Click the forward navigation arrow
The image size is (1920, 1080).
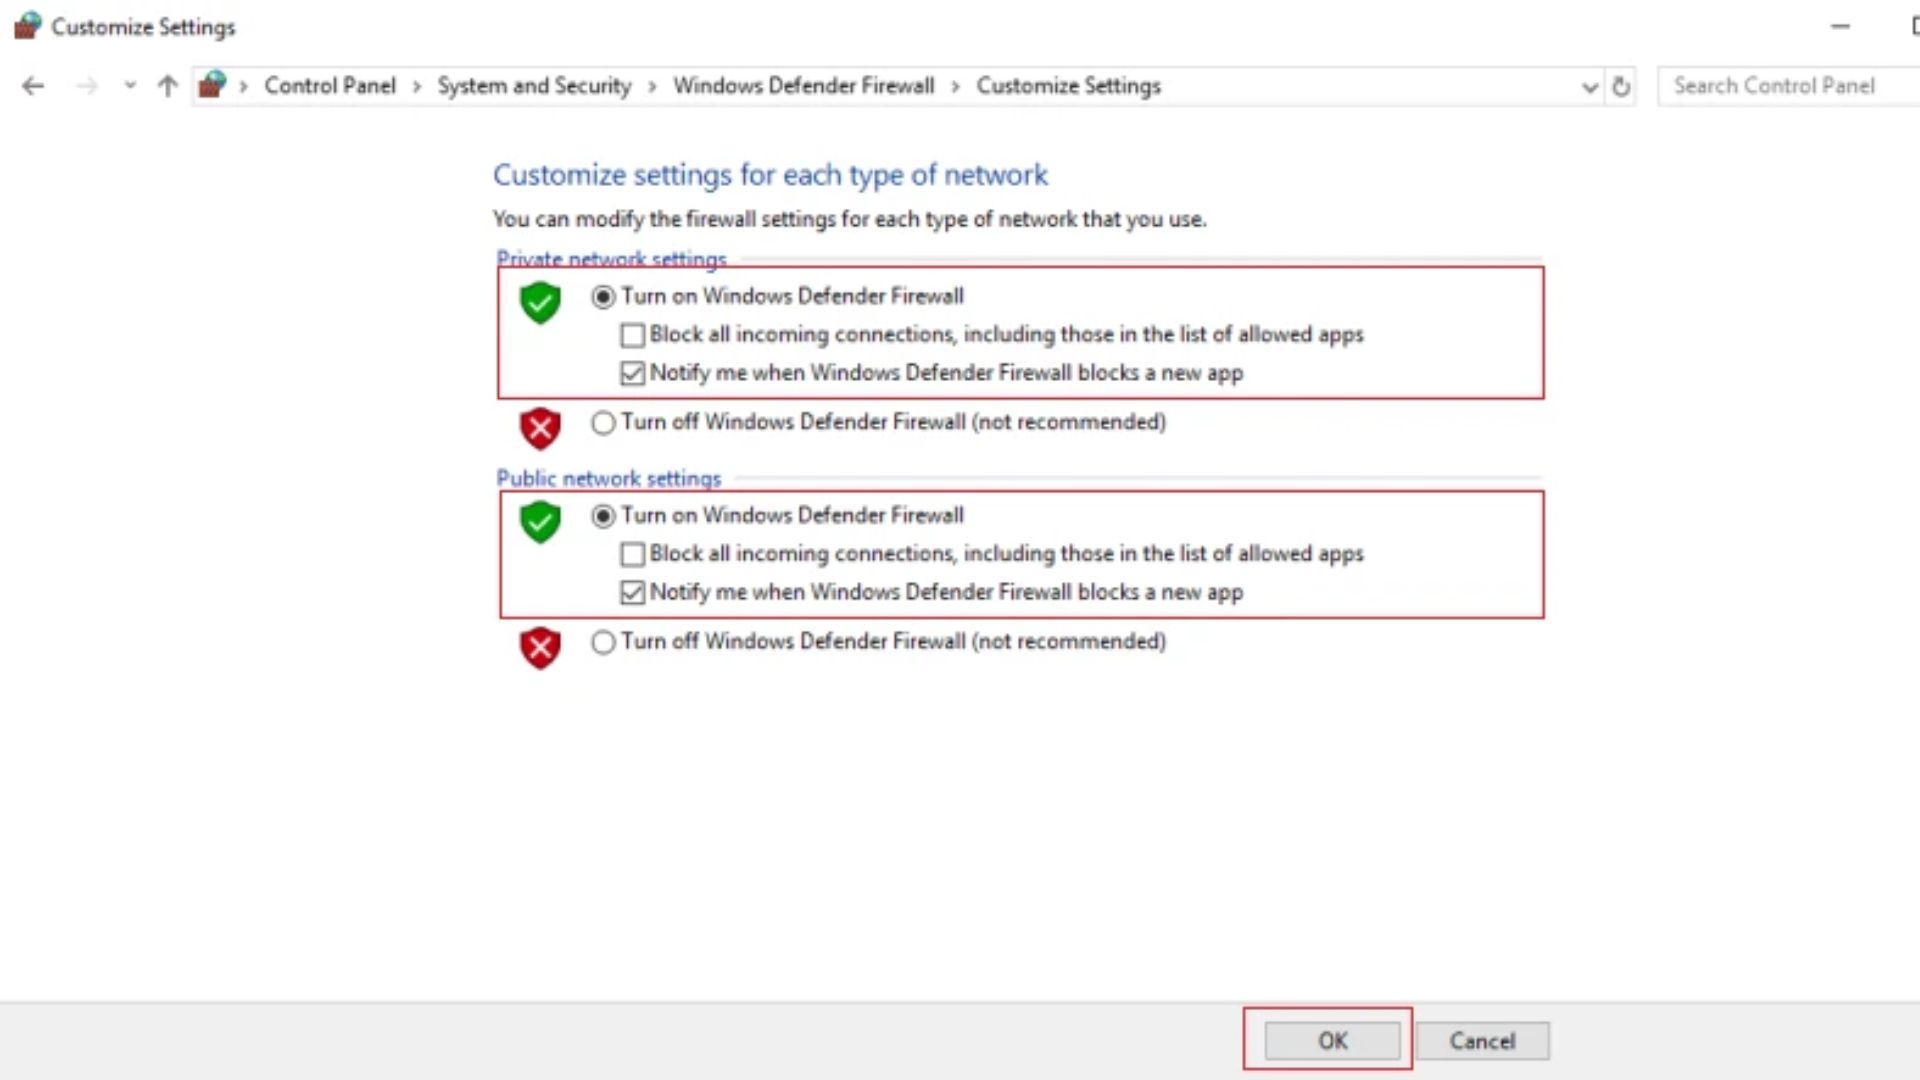point(87,86)
